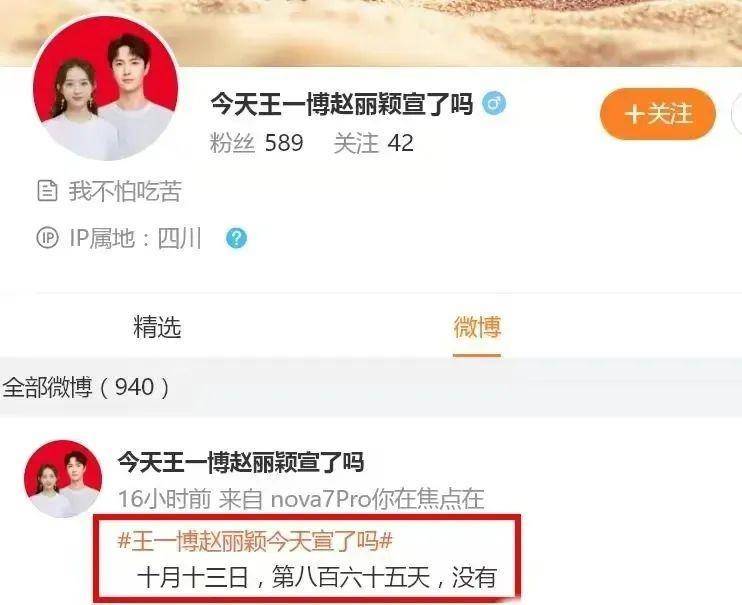Click the bio document icon
The image size is (742, 605).
(x=47, y=191)
